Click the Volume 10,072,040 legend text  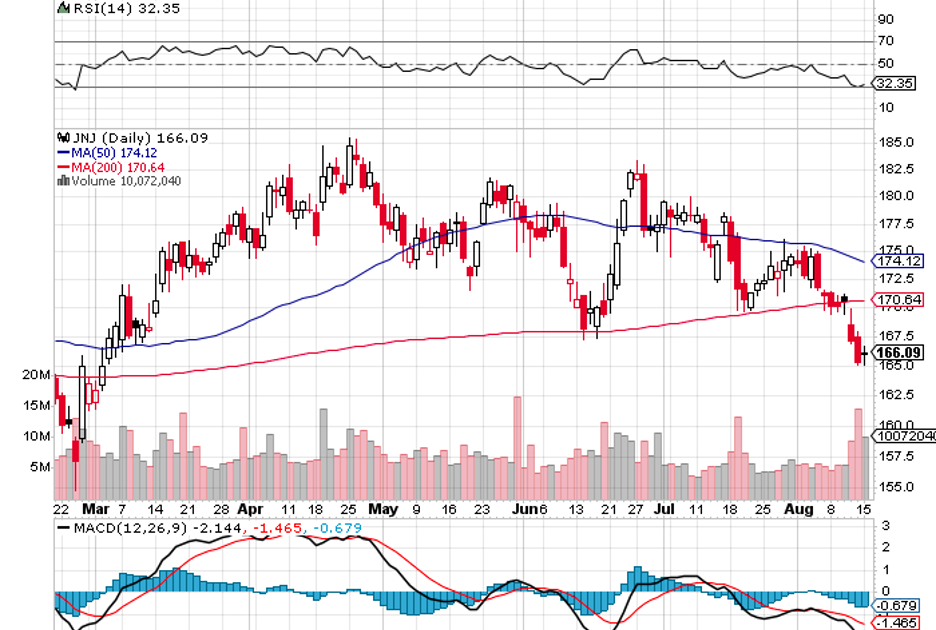click(125, 181)
